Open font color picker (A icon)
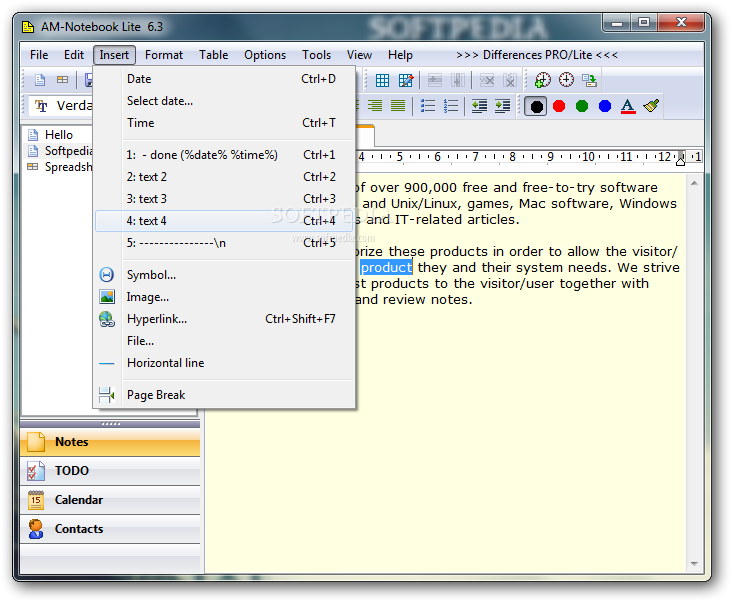Screen dimensions: 732x602 click(628, 106)
